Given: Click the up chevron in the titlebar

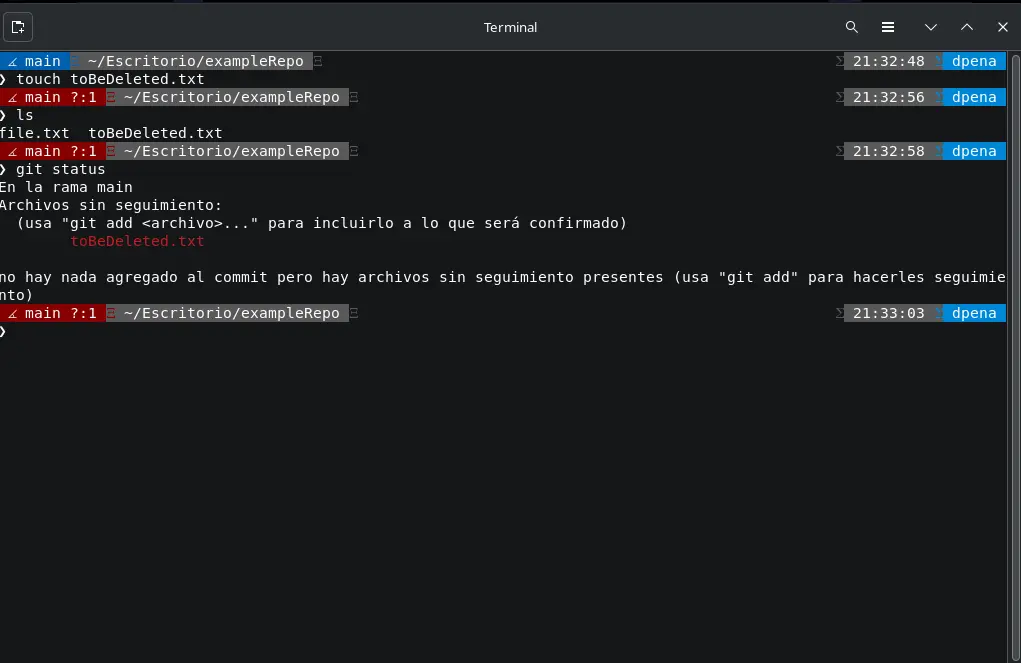Looking at the screenshot, I should pos(966,27).
